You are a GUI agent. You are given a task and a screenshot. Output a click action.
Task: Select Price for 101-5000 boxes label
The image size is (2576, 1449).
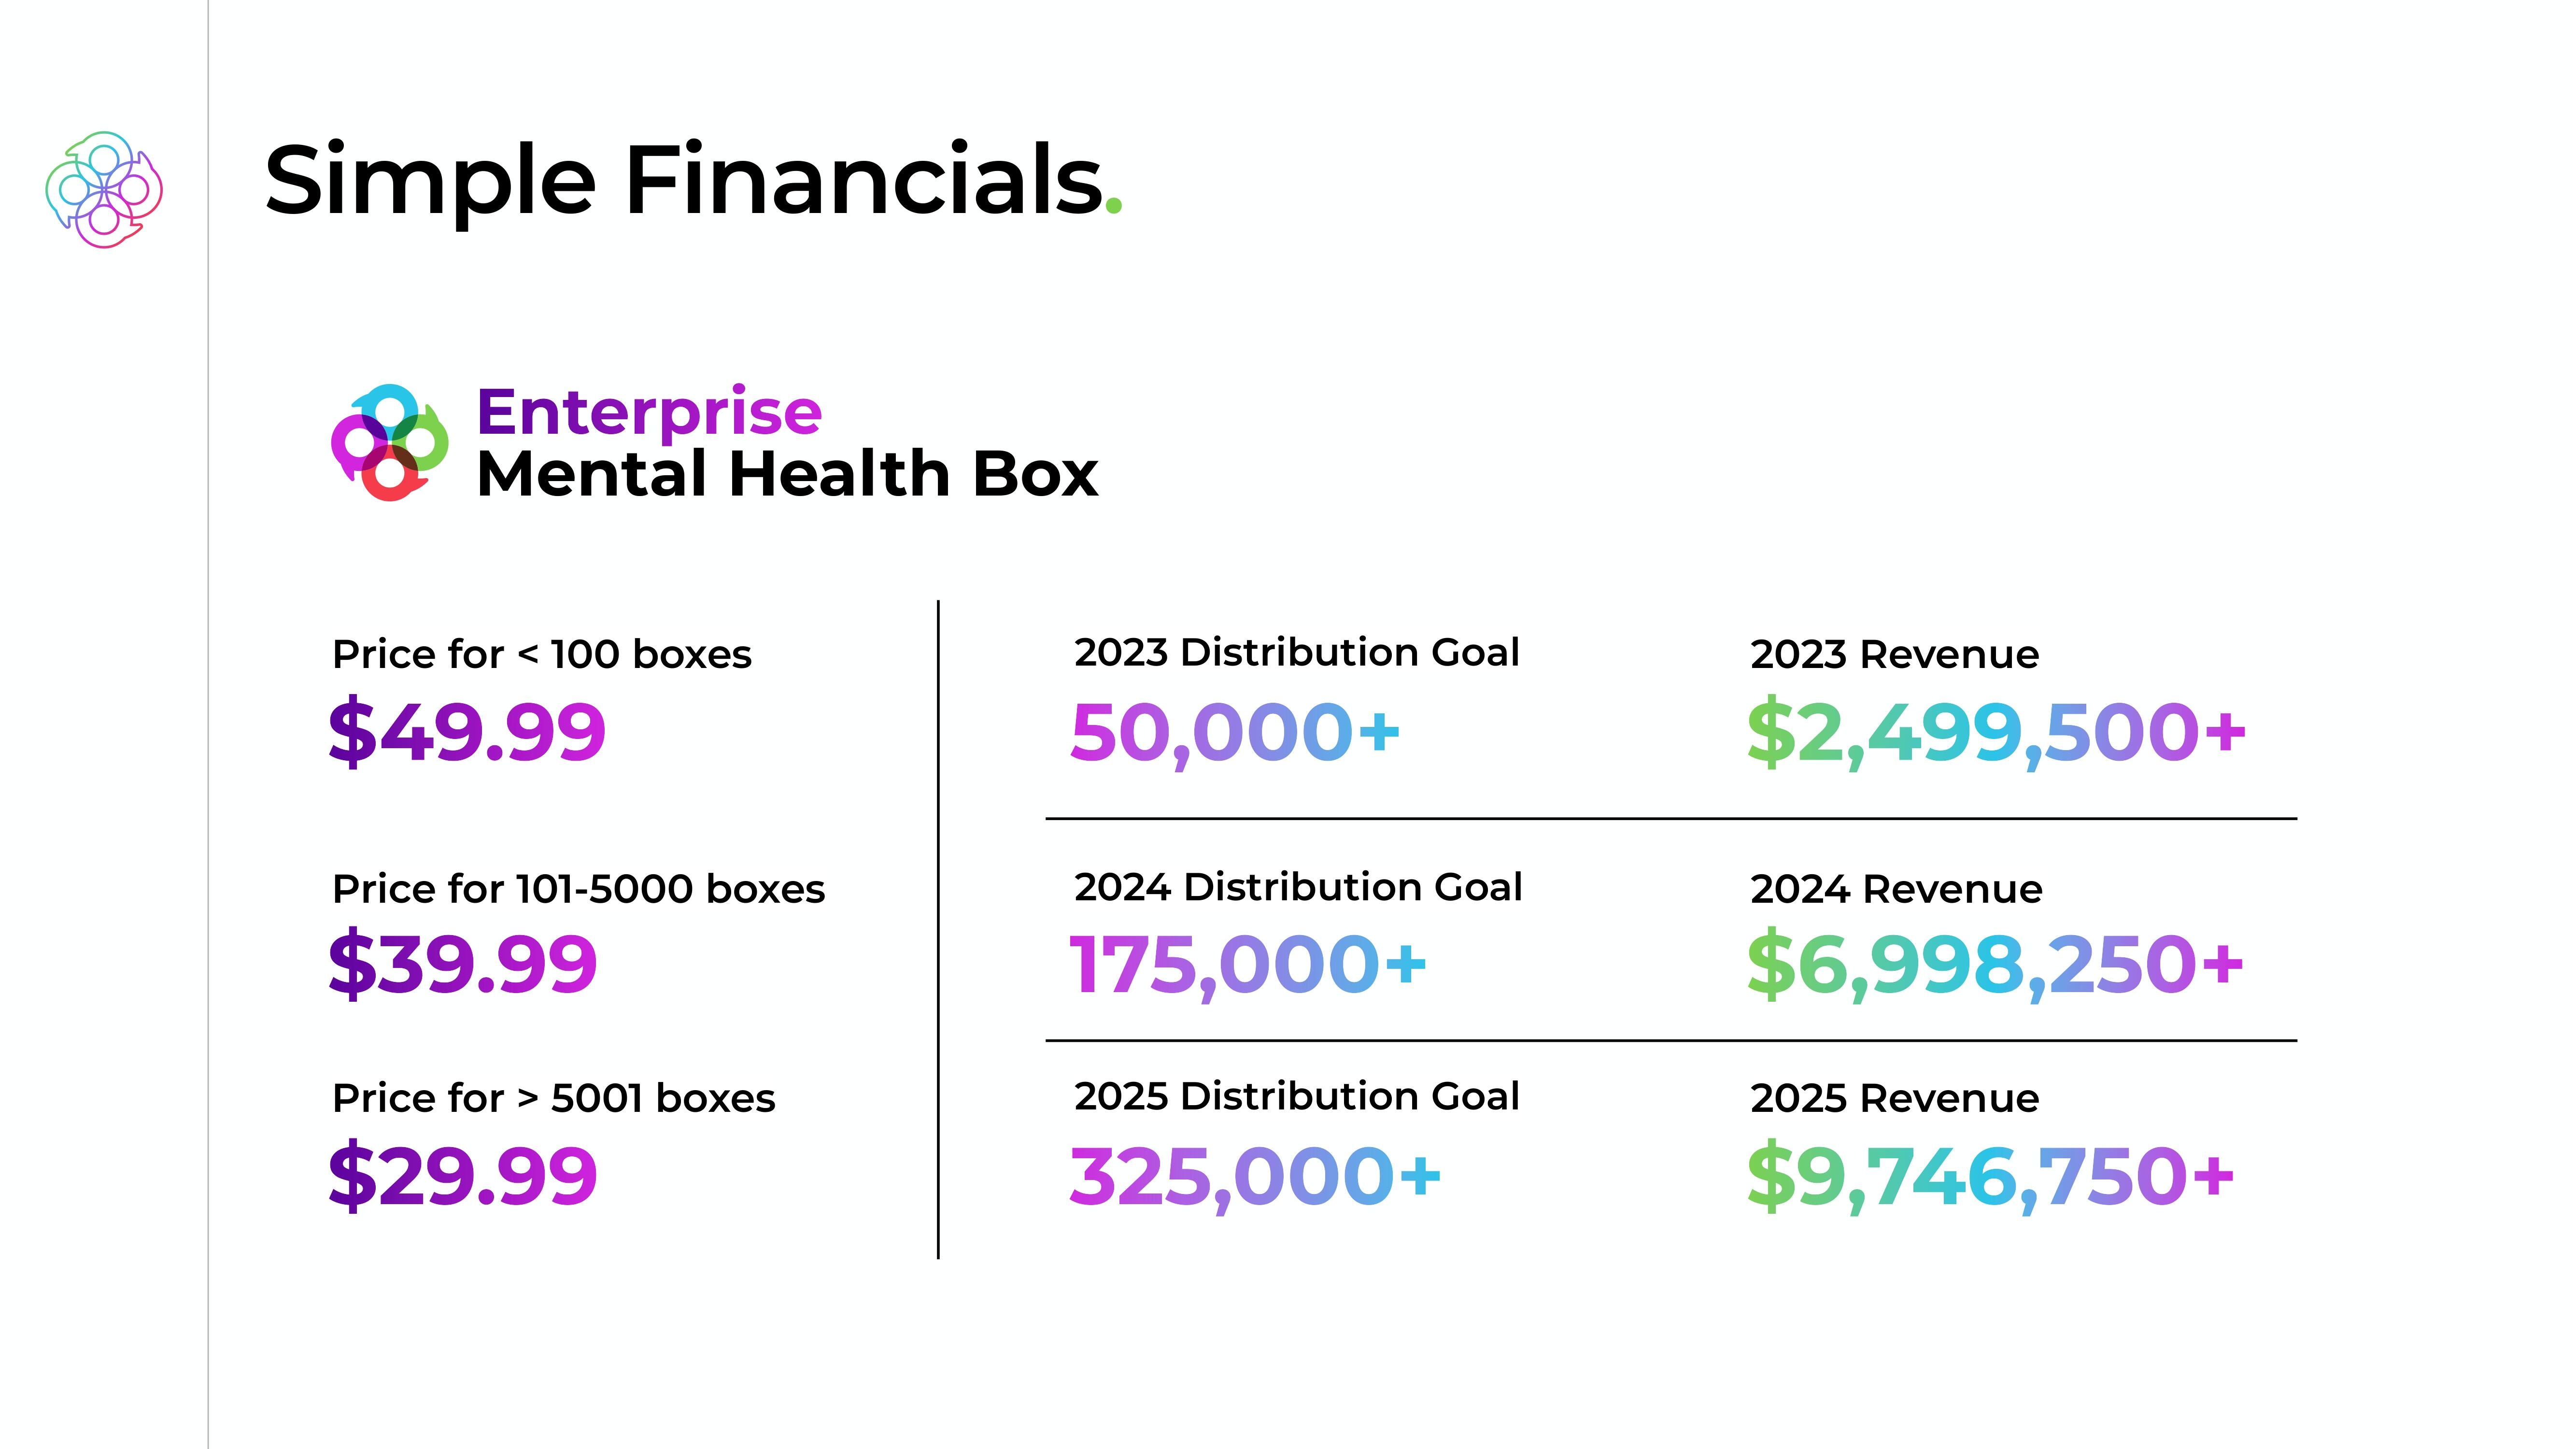(x=579, y=889)
